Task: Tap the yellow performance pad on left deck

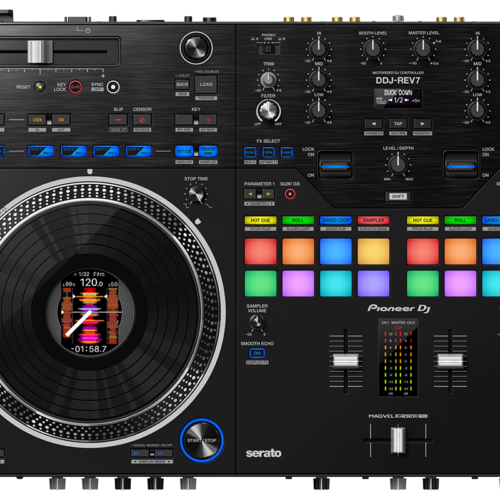Action: pyautogui.click(x=373, y=251)
